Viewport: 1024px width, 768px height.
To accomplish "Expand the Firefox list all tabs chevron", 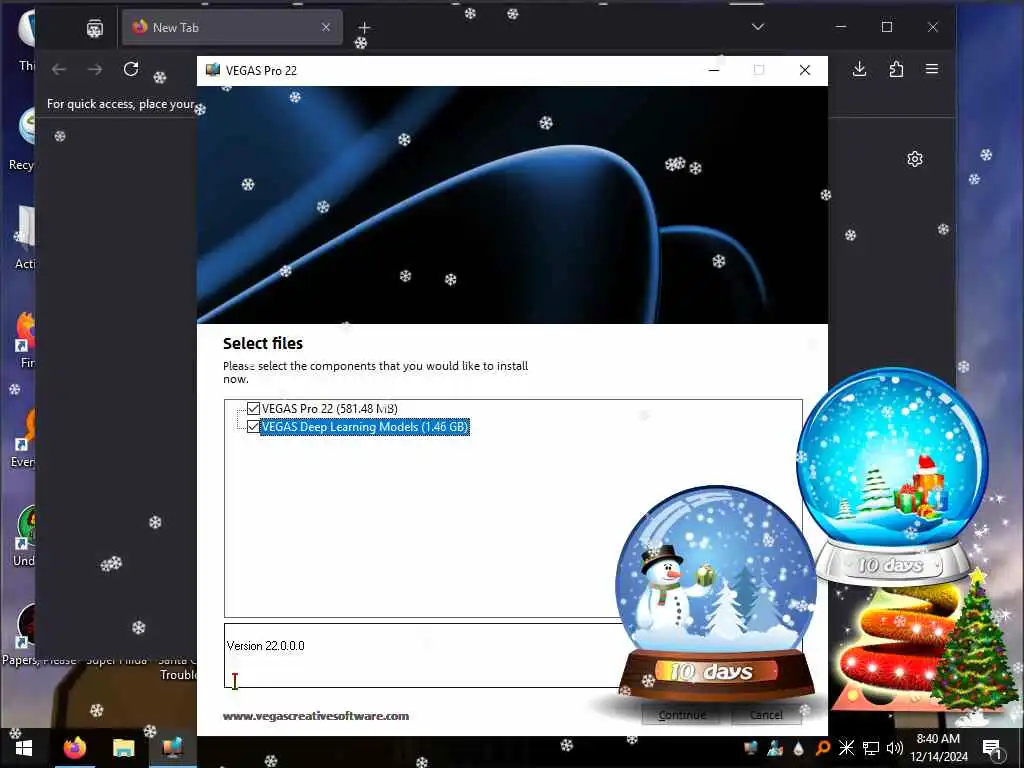I will point(758,27).
